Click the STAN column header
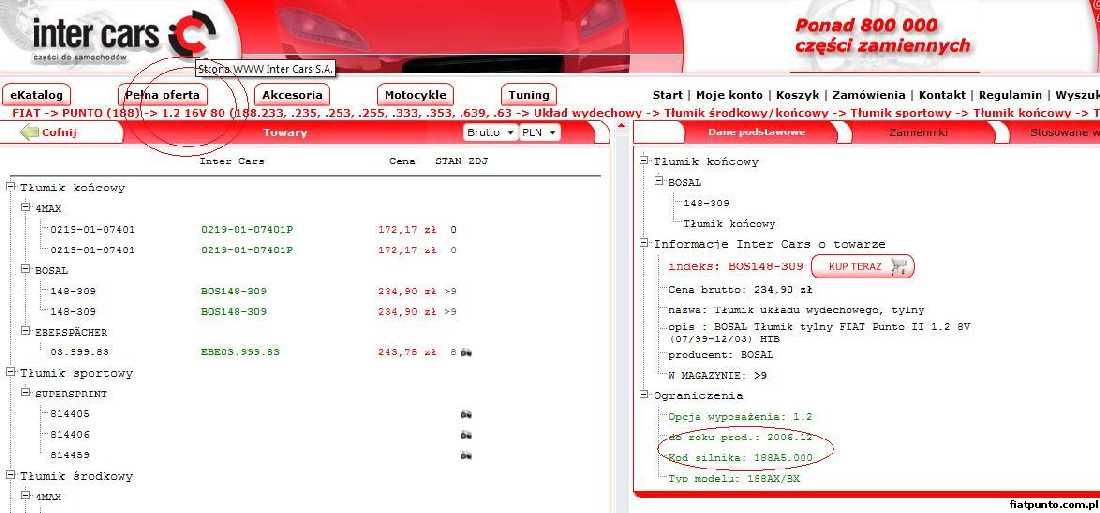The image size is (1100, 513). click(448, 161)
